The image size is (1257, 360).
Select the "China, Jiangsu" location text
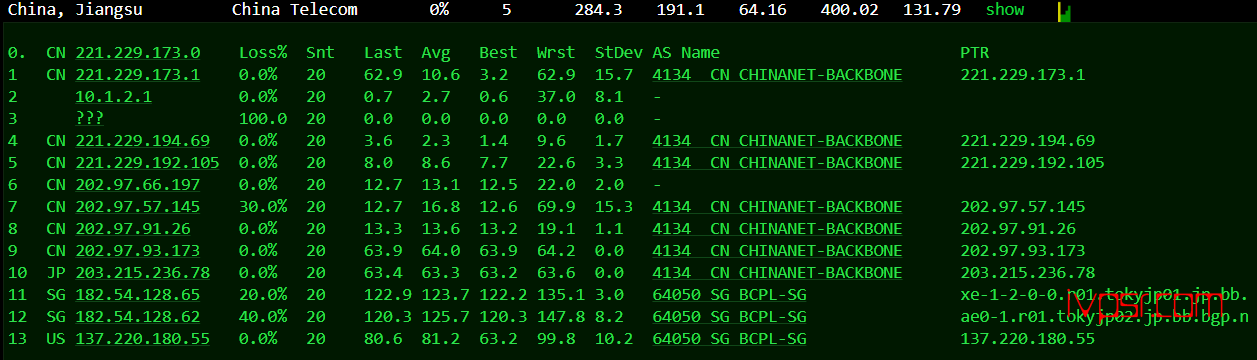coord(75,9)
